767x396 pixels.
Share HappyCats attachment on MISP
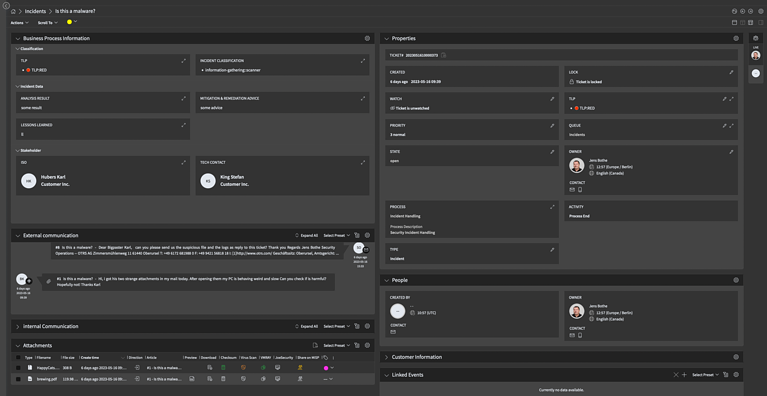300,368
